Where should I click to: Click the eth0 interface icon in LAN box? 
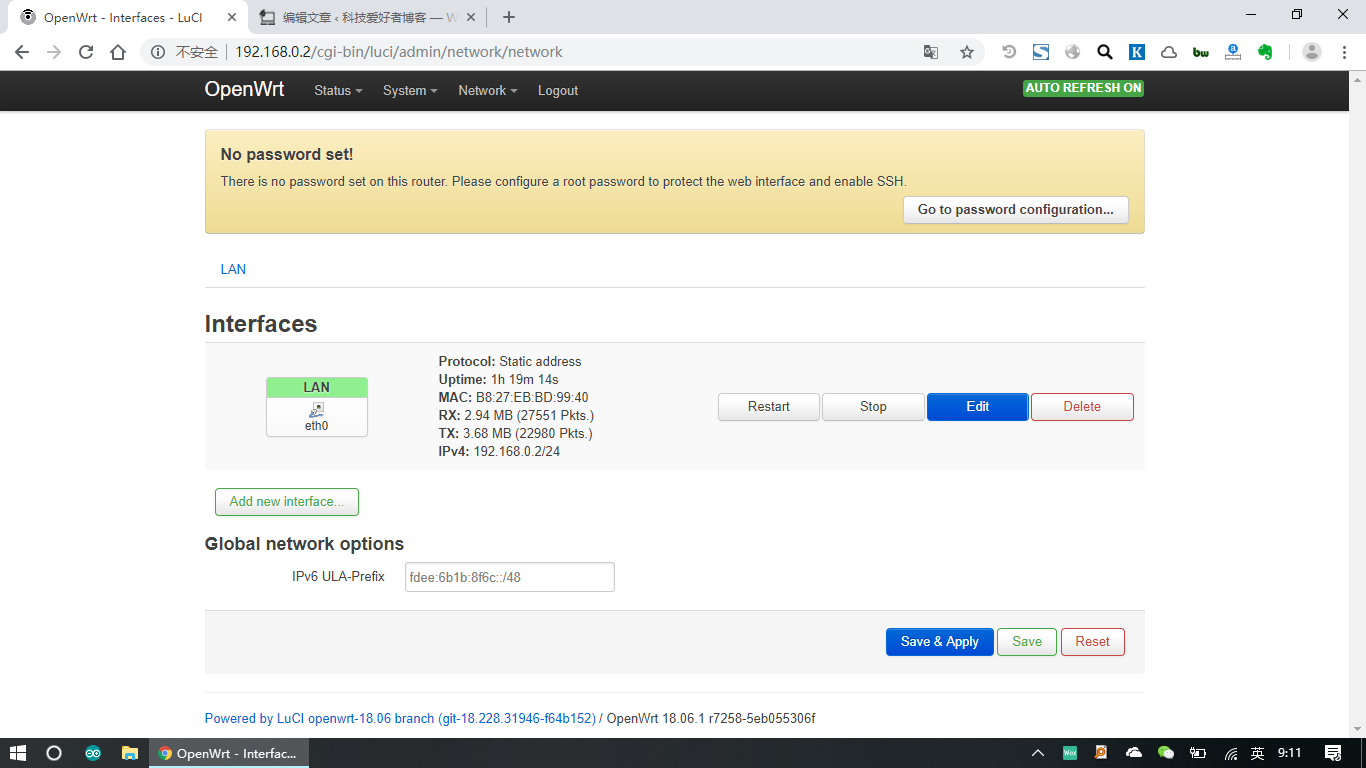[317, 410]
